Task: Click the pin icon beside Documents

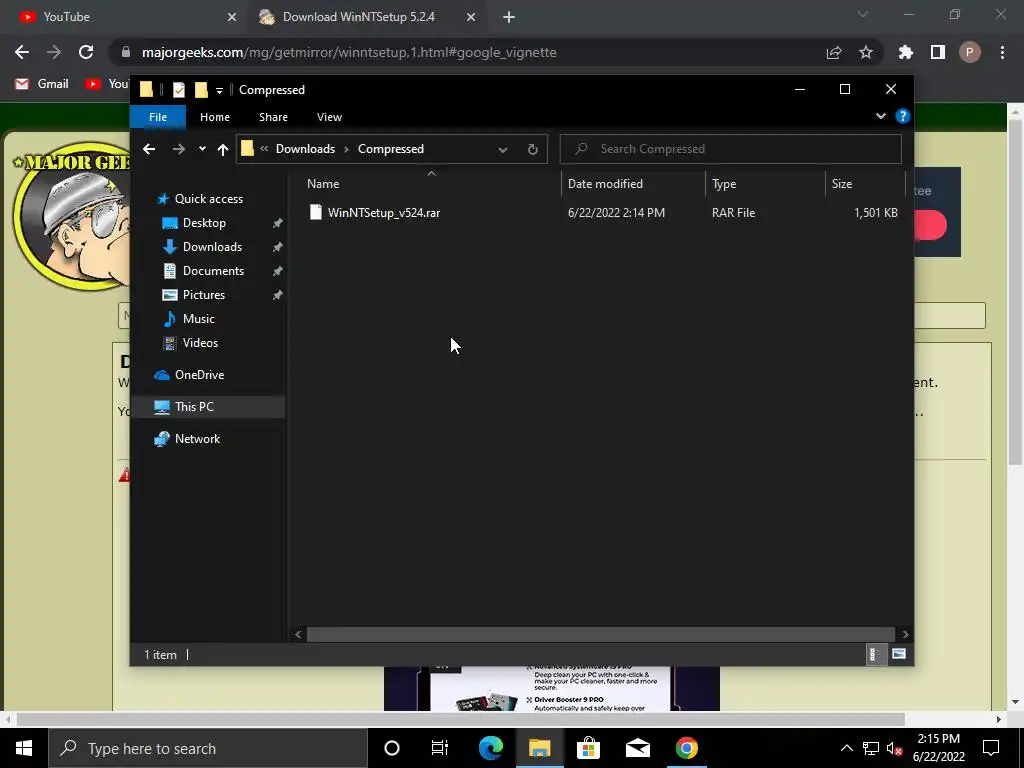Action: point(278,271)
